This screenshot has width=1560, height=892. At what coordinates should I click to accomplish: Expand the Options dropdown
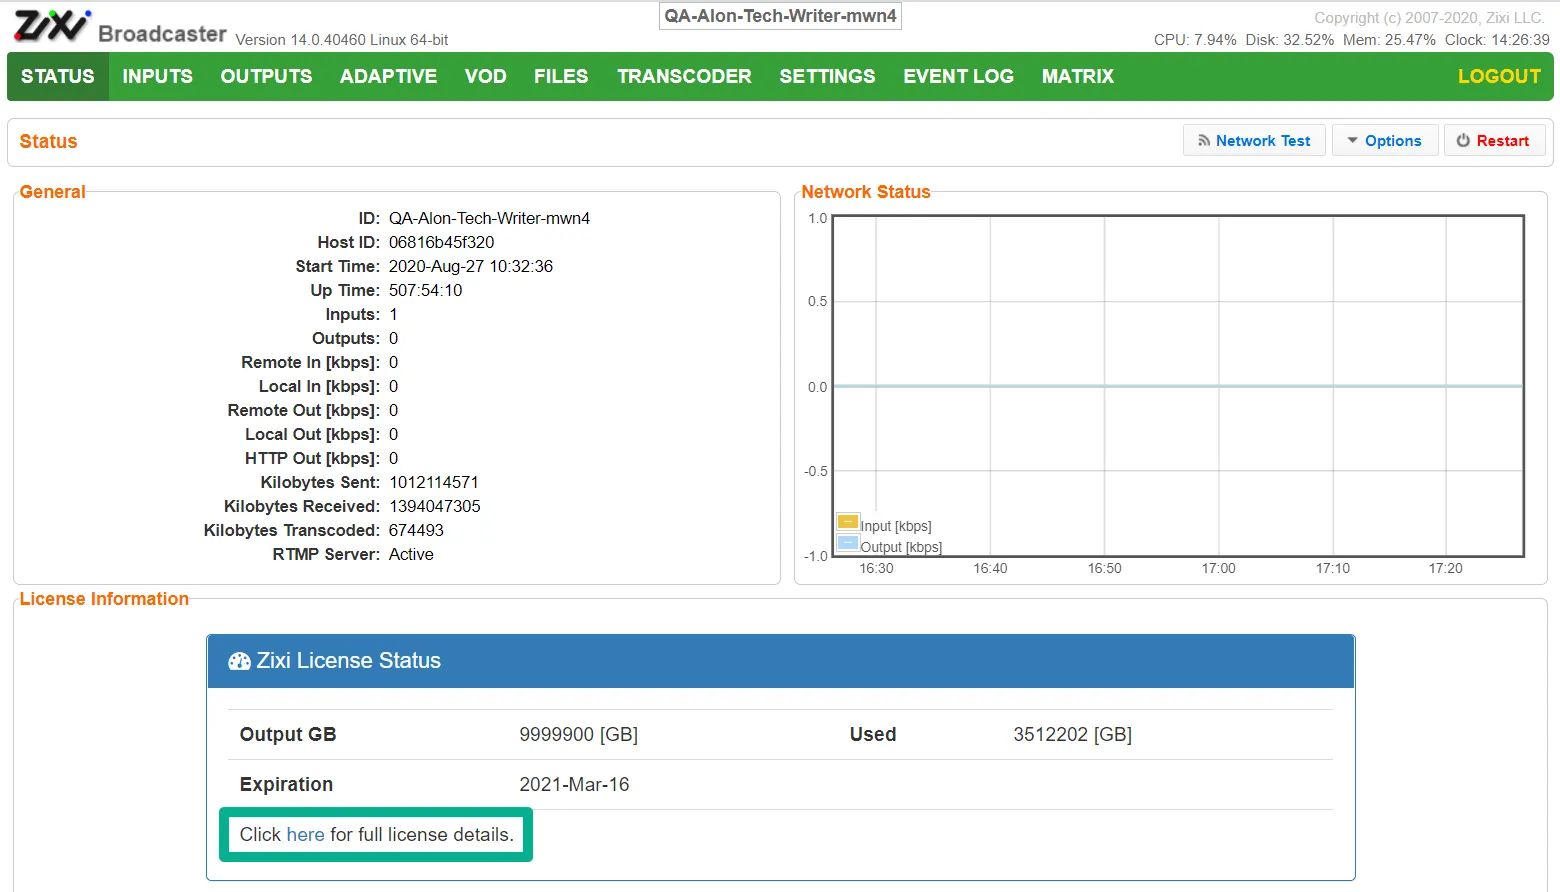click(1385, 141)
